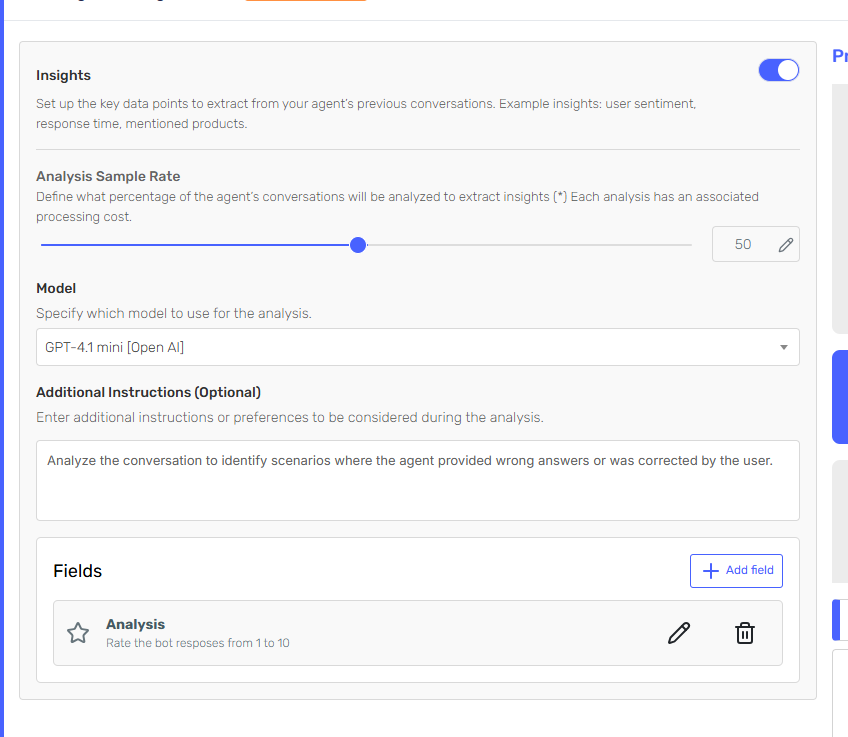
Task: Select the orange-highlighted tab at the top
Action: (305, 4)
